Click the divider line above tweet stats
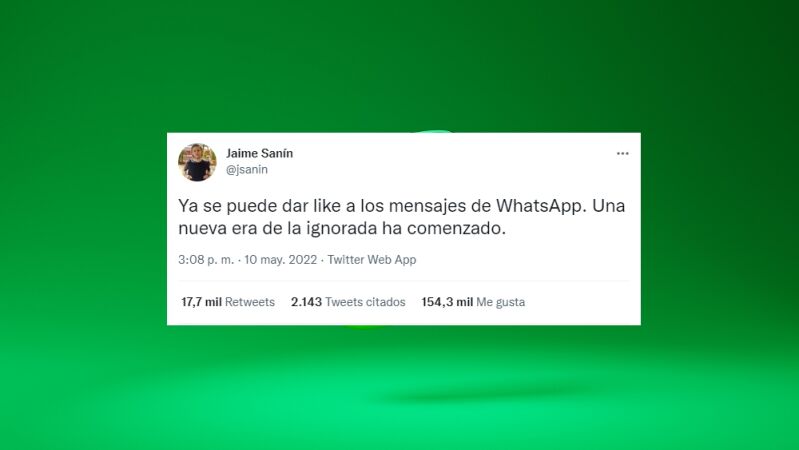799x450 pixels. [x=404, y=281]
